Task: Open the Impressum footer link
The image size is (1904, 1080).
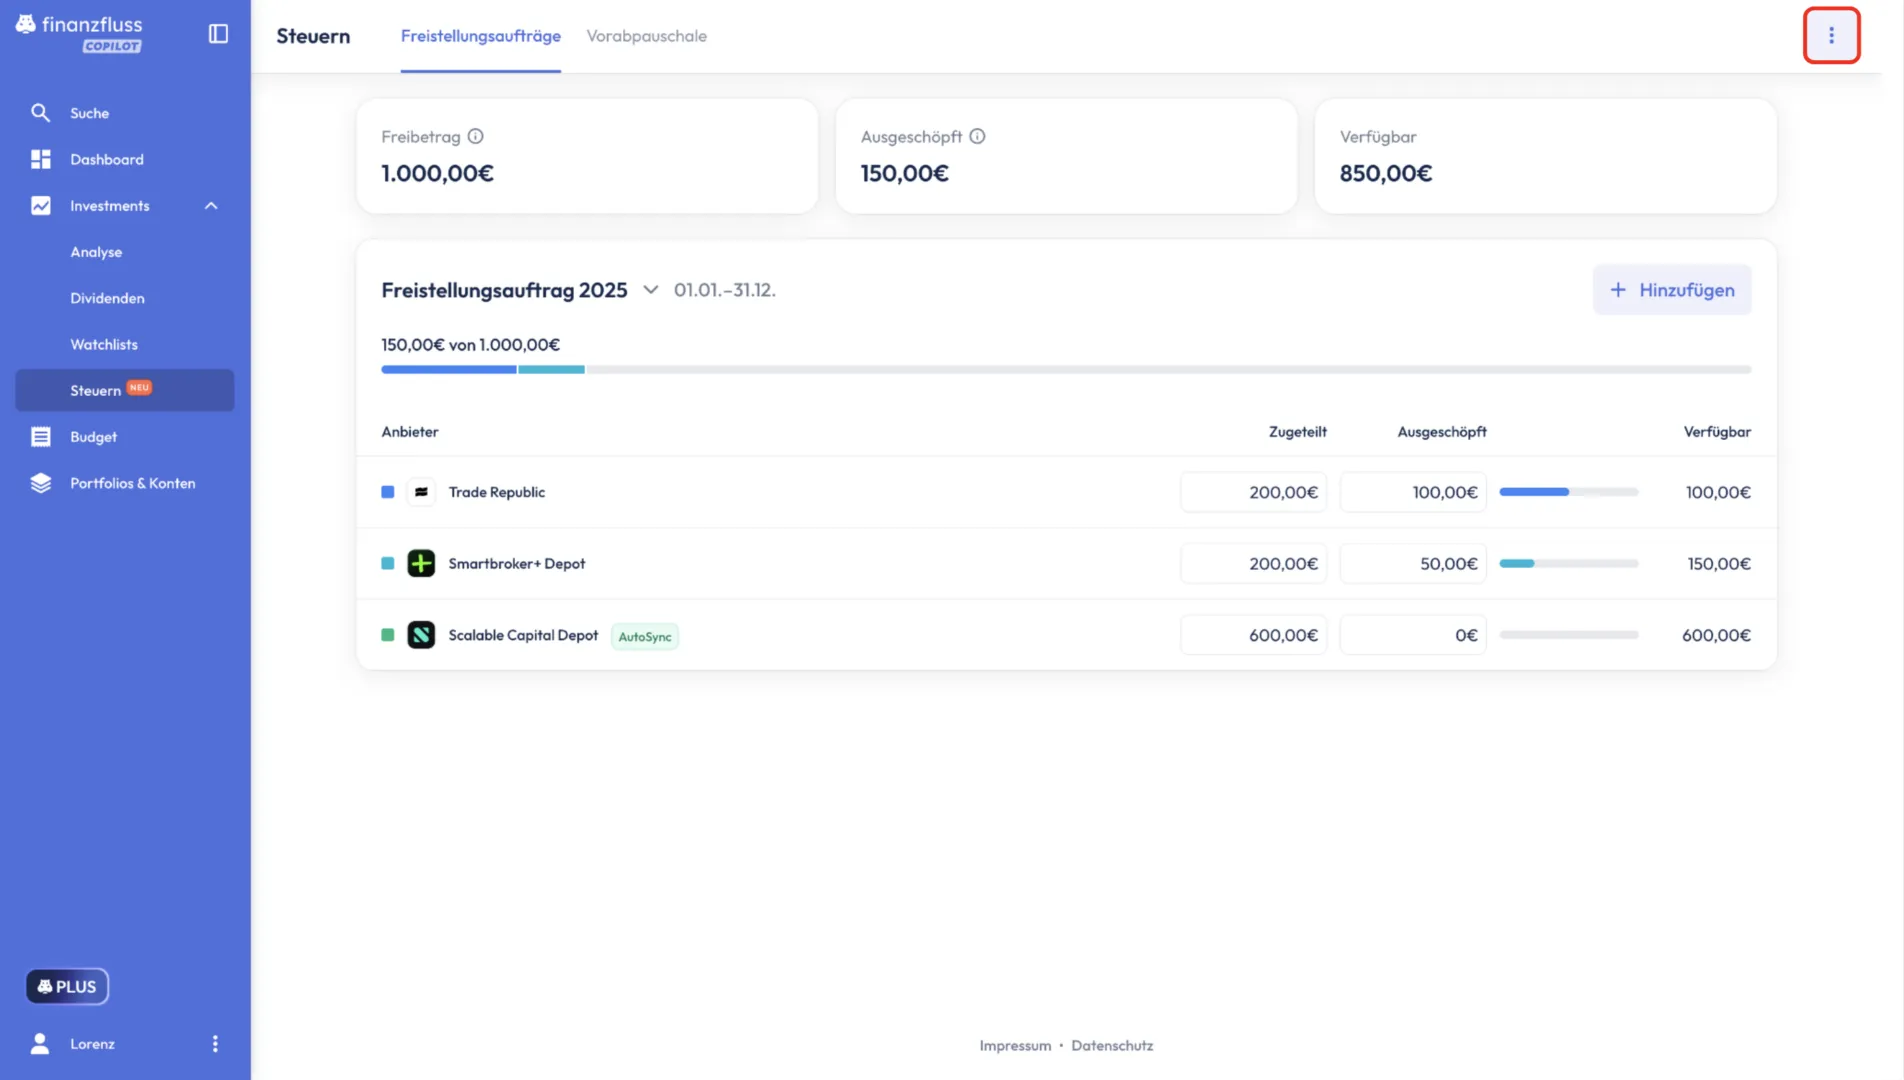Action: tap(1015, 1045)
